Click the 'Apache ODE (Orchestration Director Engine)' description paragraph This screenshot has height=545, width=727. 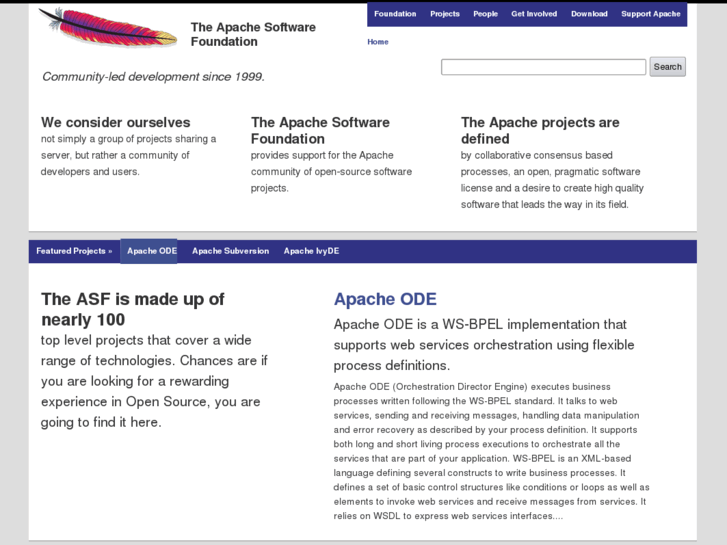tap(491, 451)
